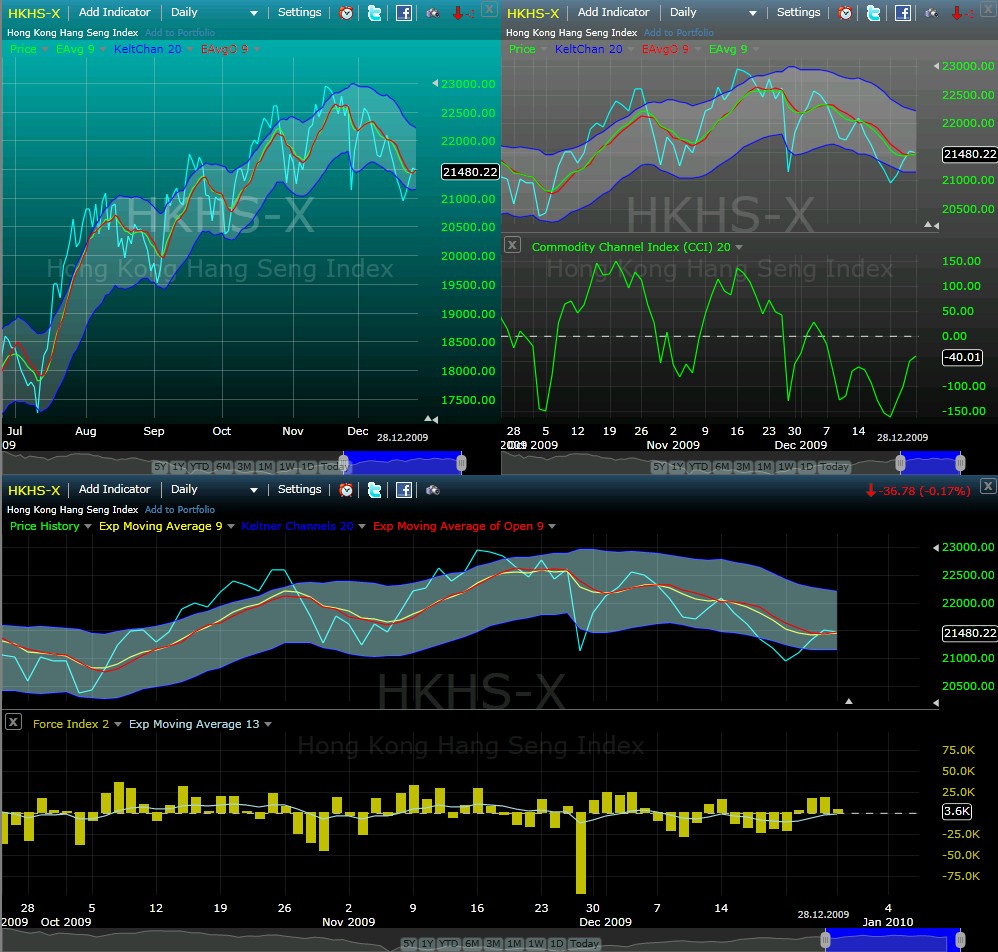998x952 pixels.
Task: Click Facebook icon in top-right chart
Action: [903, 13]
